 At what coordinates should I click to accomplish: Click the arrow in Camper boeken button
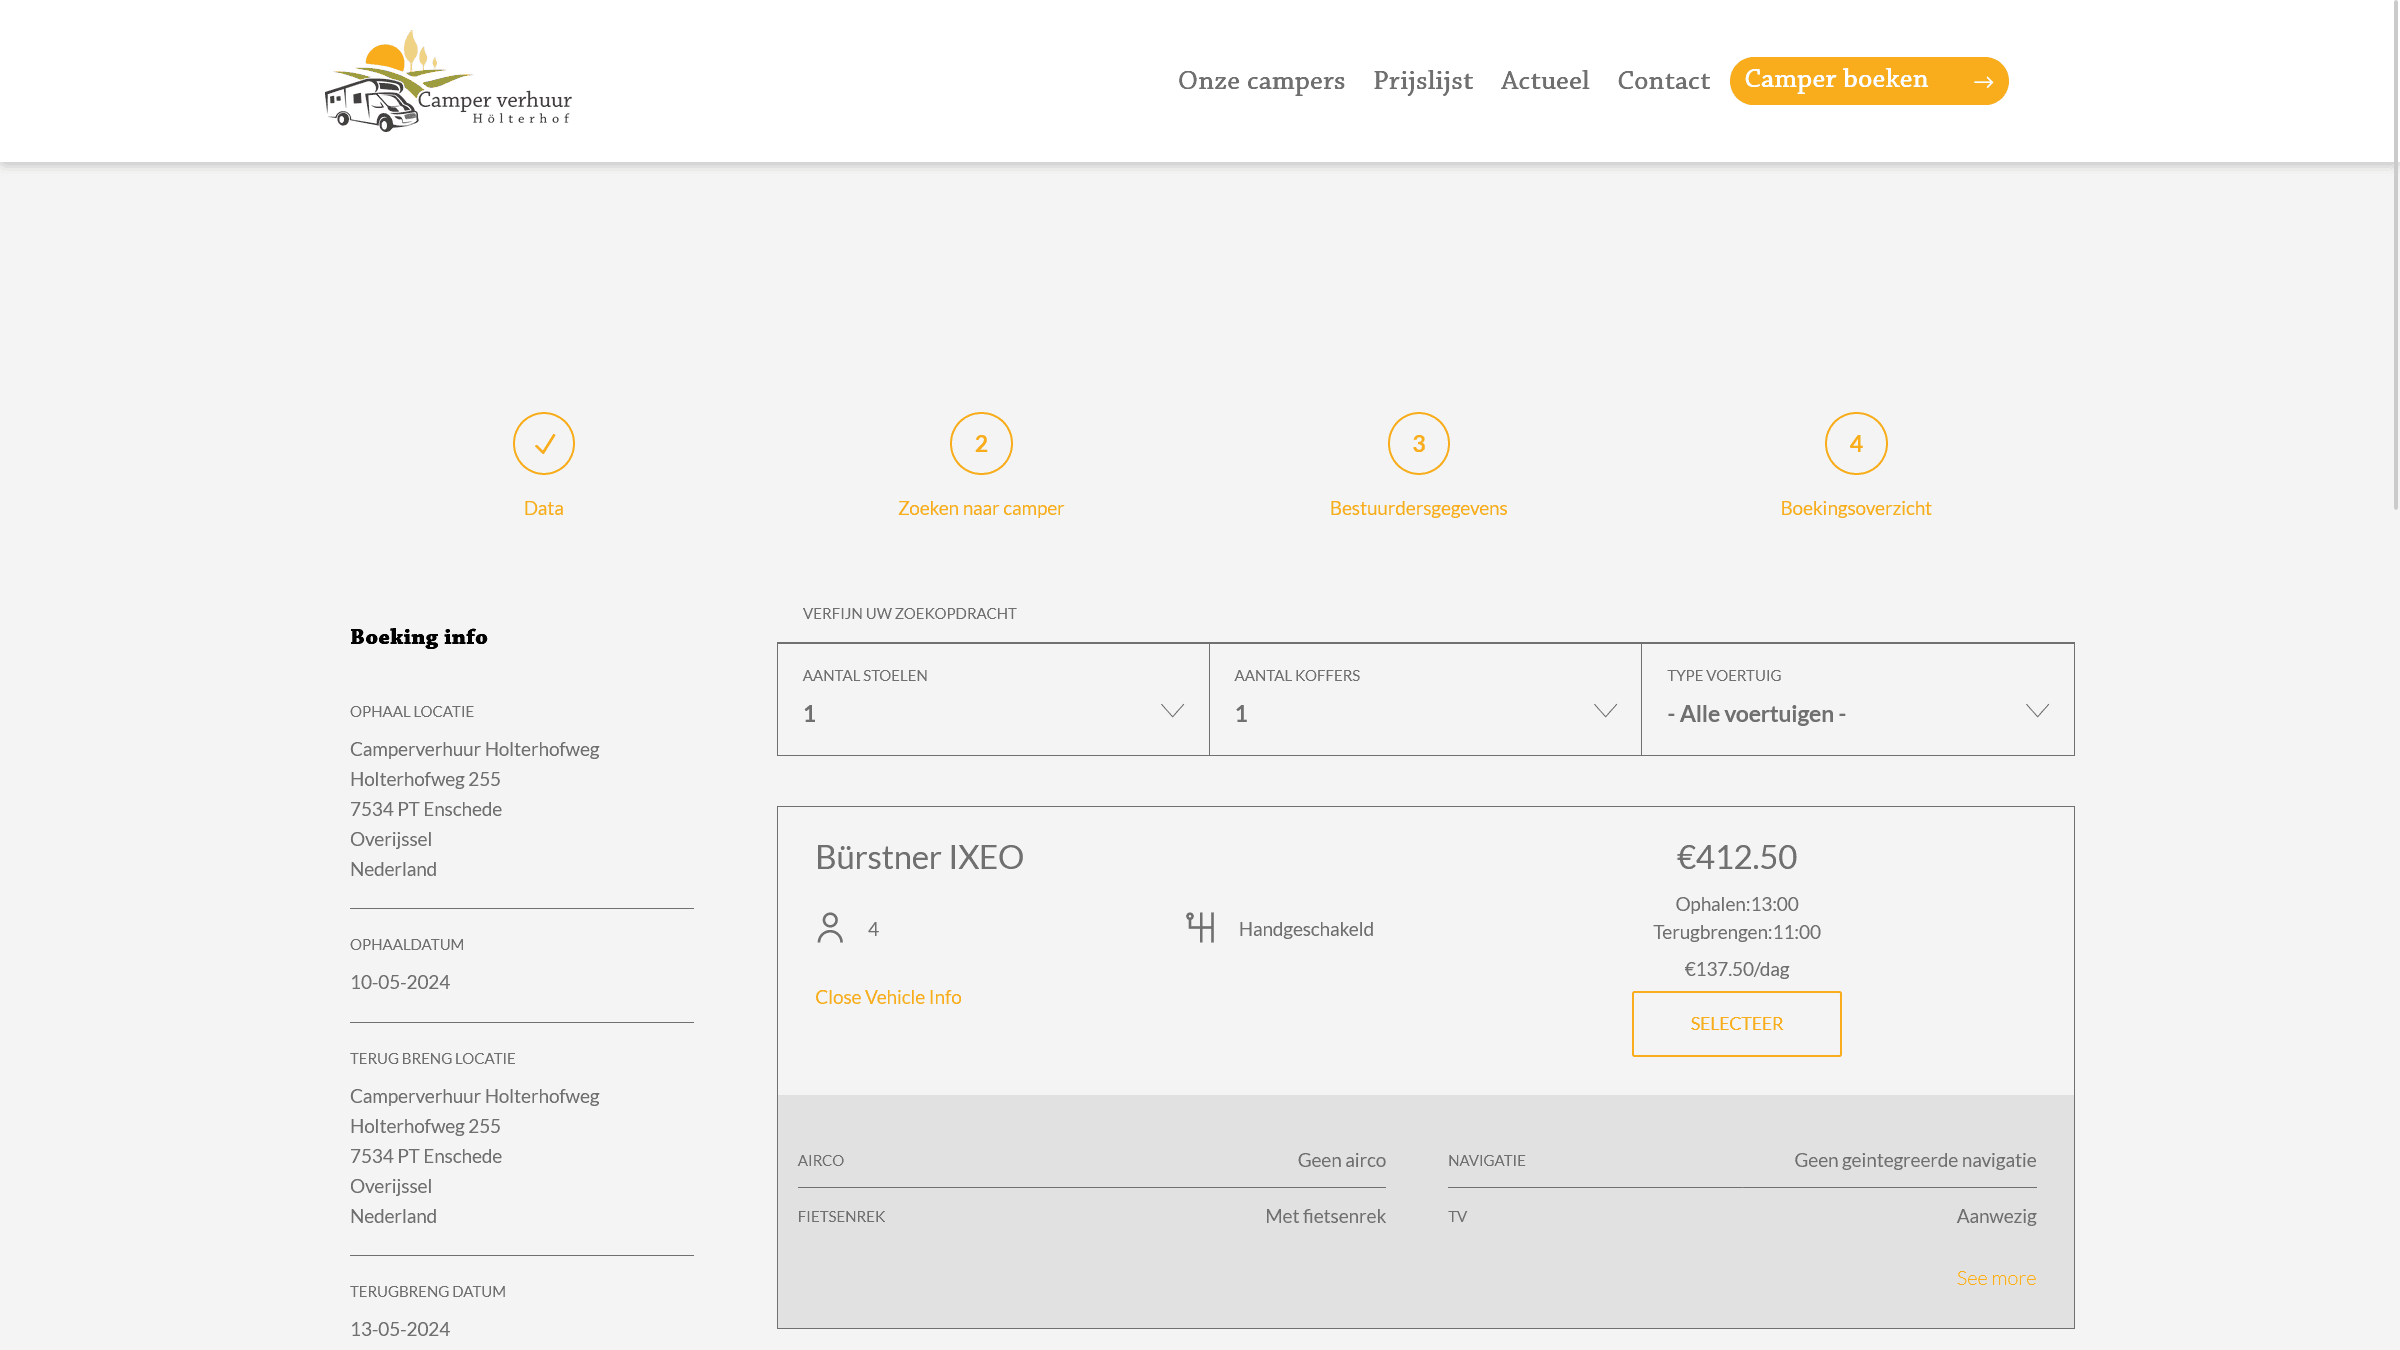[x=1984, y=82]
